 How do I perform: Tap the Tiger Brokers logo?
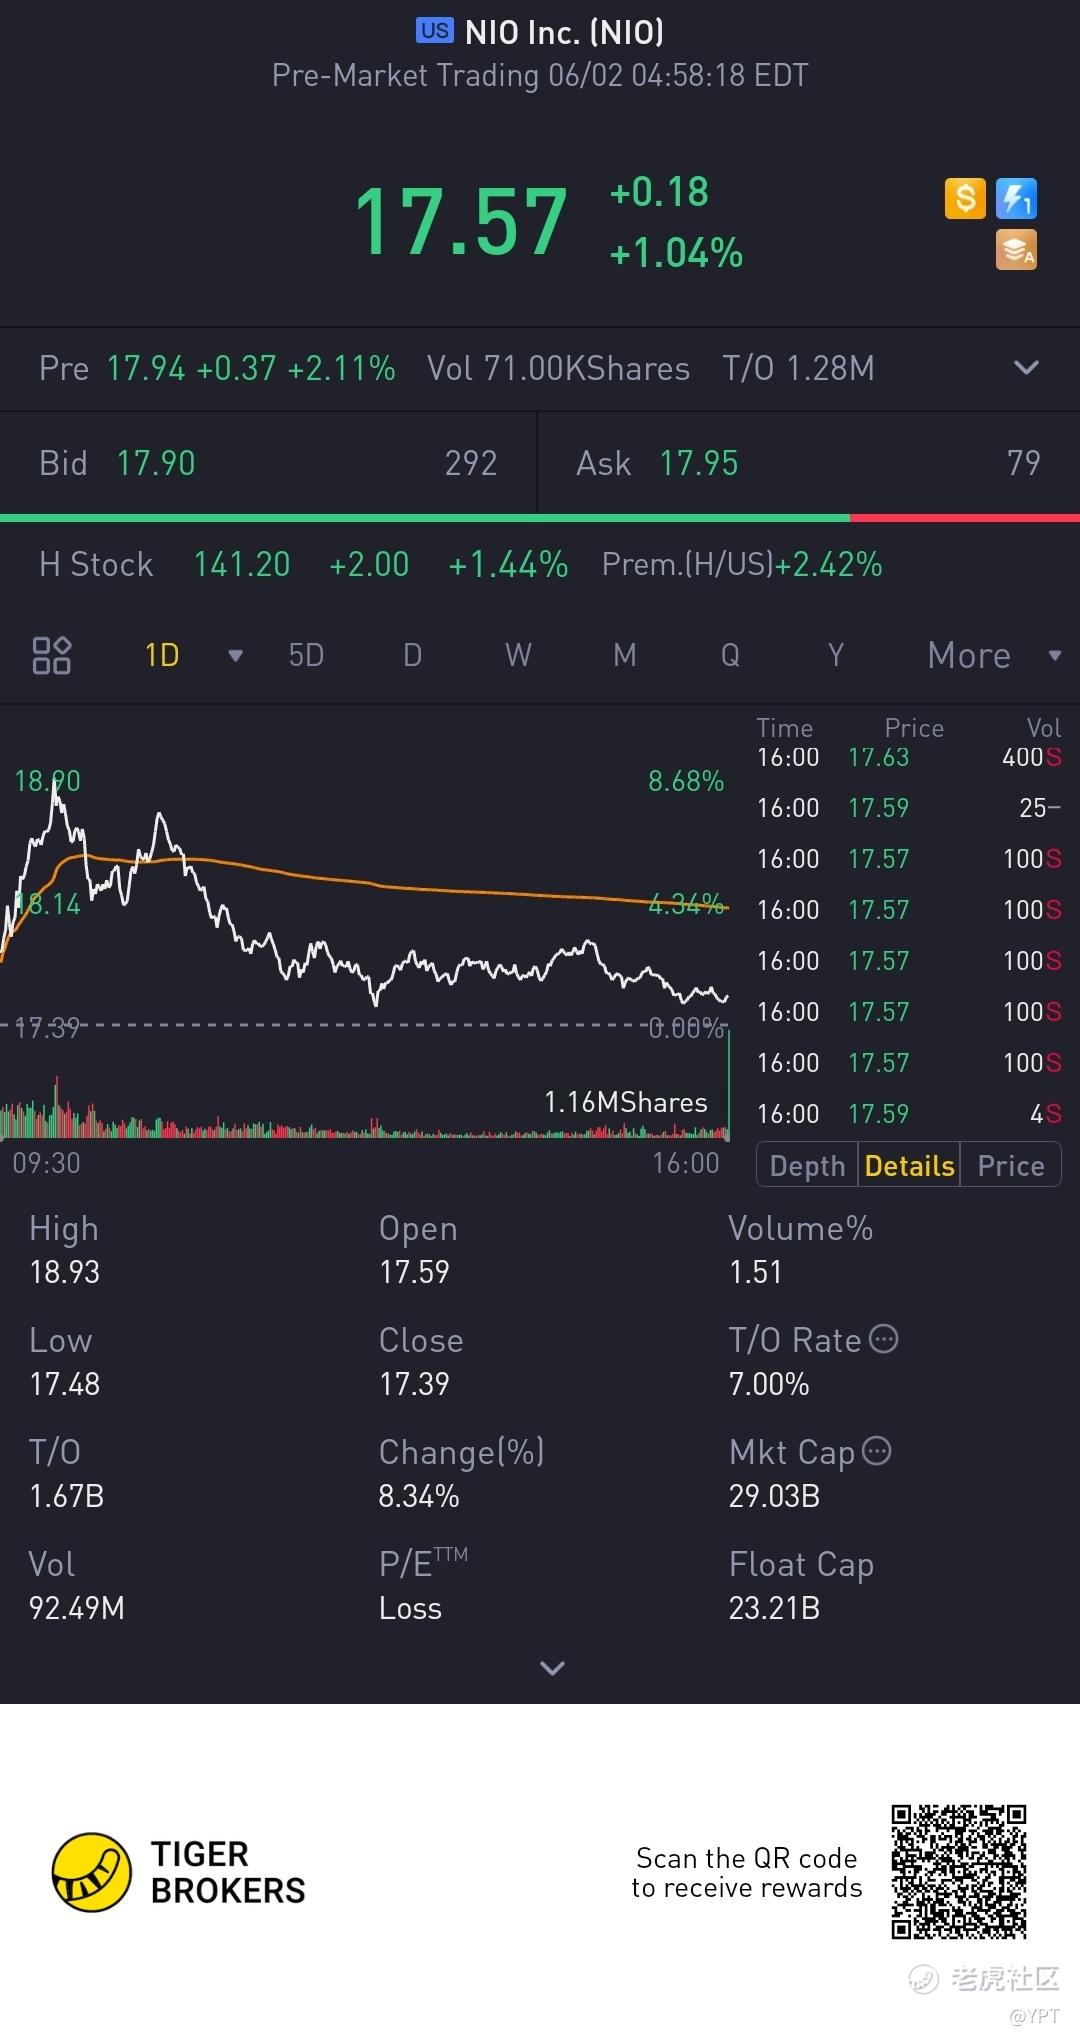click(x=179, y=1872)
